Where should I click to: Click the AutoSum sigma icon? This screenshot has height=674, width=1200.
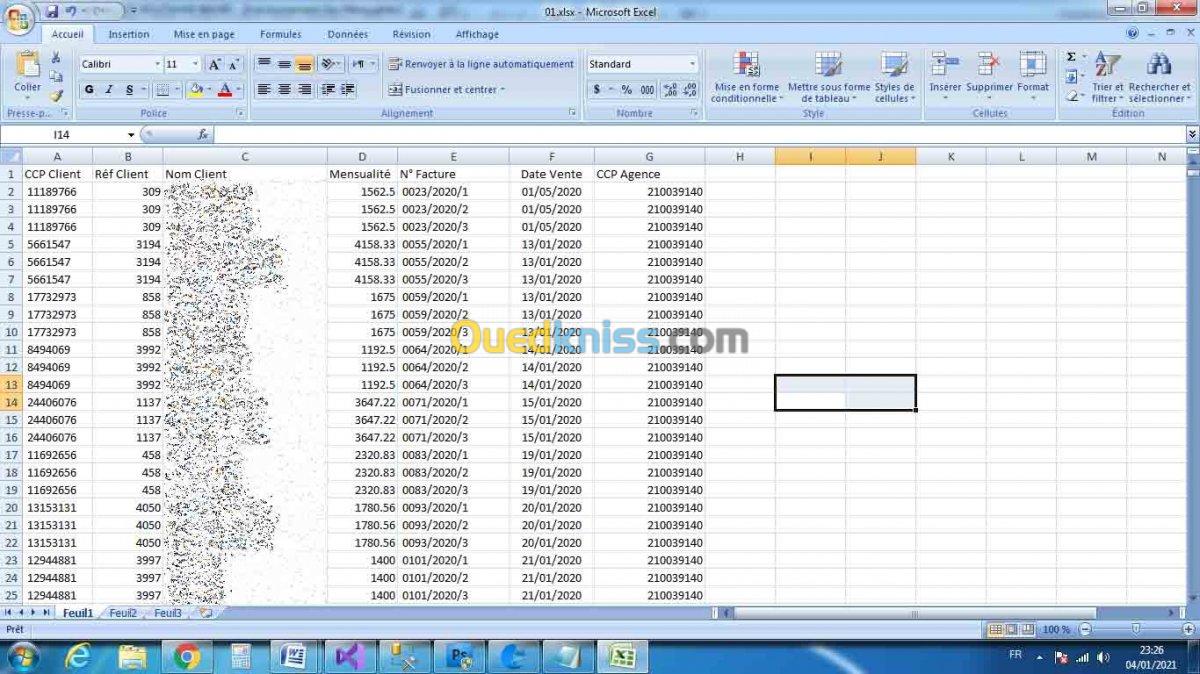[x=1071, y=57]
